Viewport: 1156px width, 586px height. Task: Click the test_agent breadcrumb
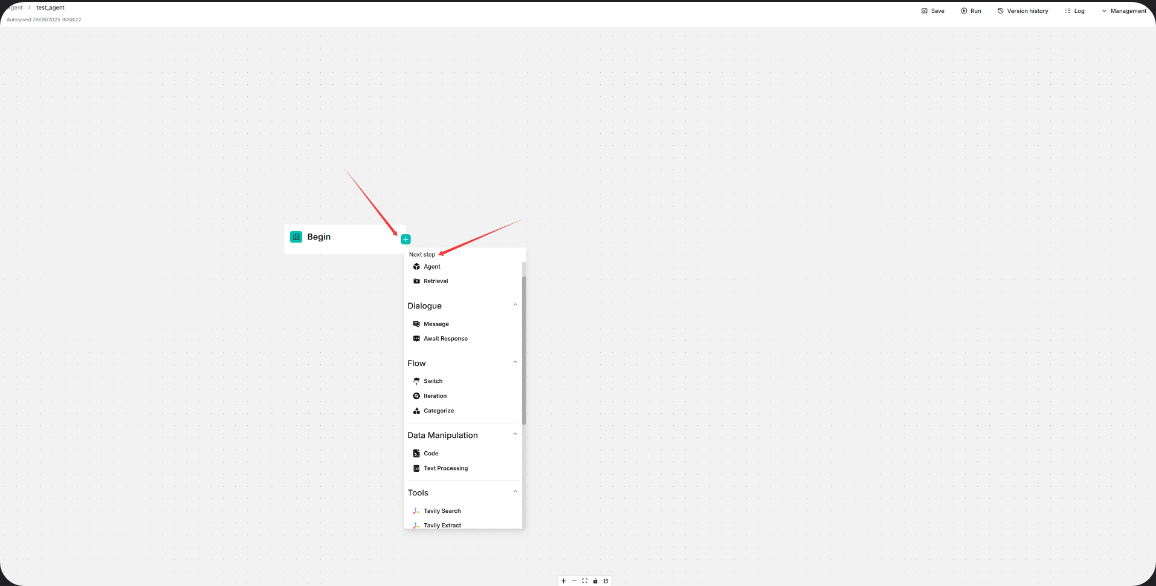[x=50, y=7]
